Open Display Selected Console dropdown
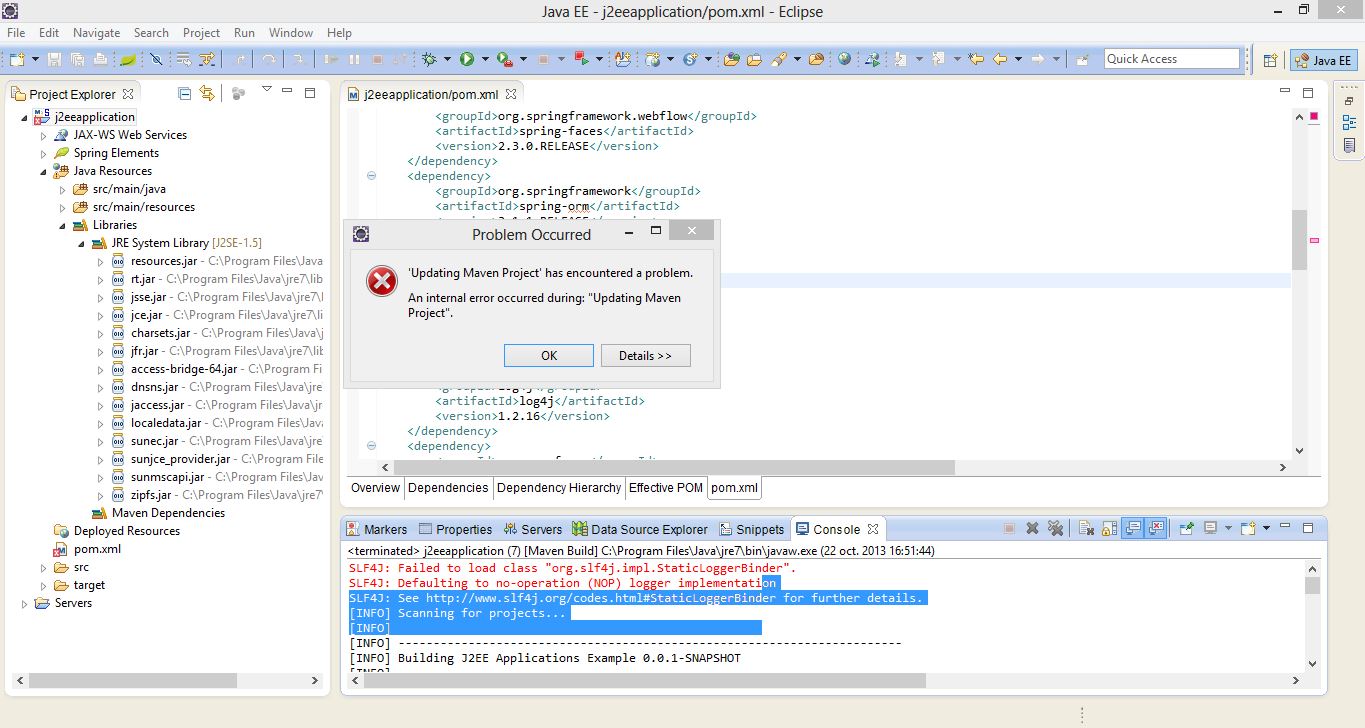Screen dimensions: 1365x728 point(1228,528)
